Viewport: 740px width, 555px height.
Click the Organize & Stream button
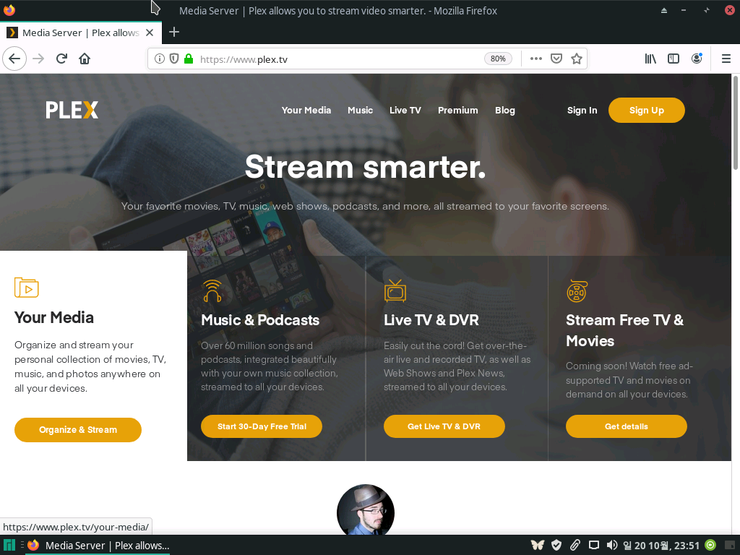[78, 430]
